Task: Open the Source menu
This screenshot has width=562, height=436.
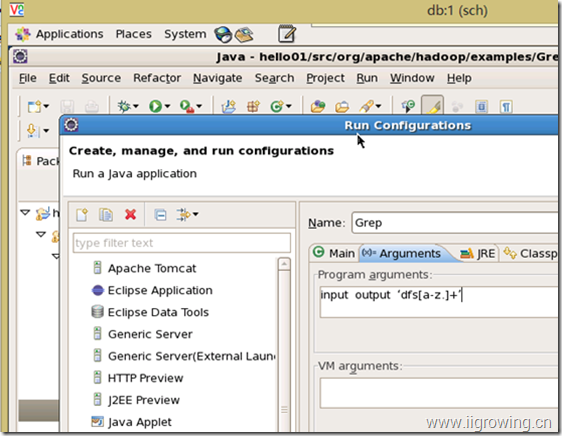Action: click(101, 78)
